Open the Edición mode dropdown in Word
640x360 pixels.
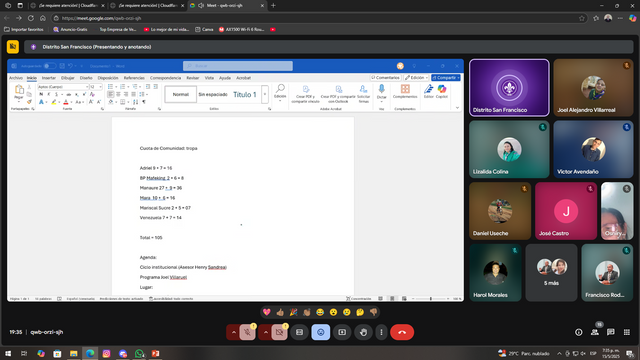tap(416, 78)
